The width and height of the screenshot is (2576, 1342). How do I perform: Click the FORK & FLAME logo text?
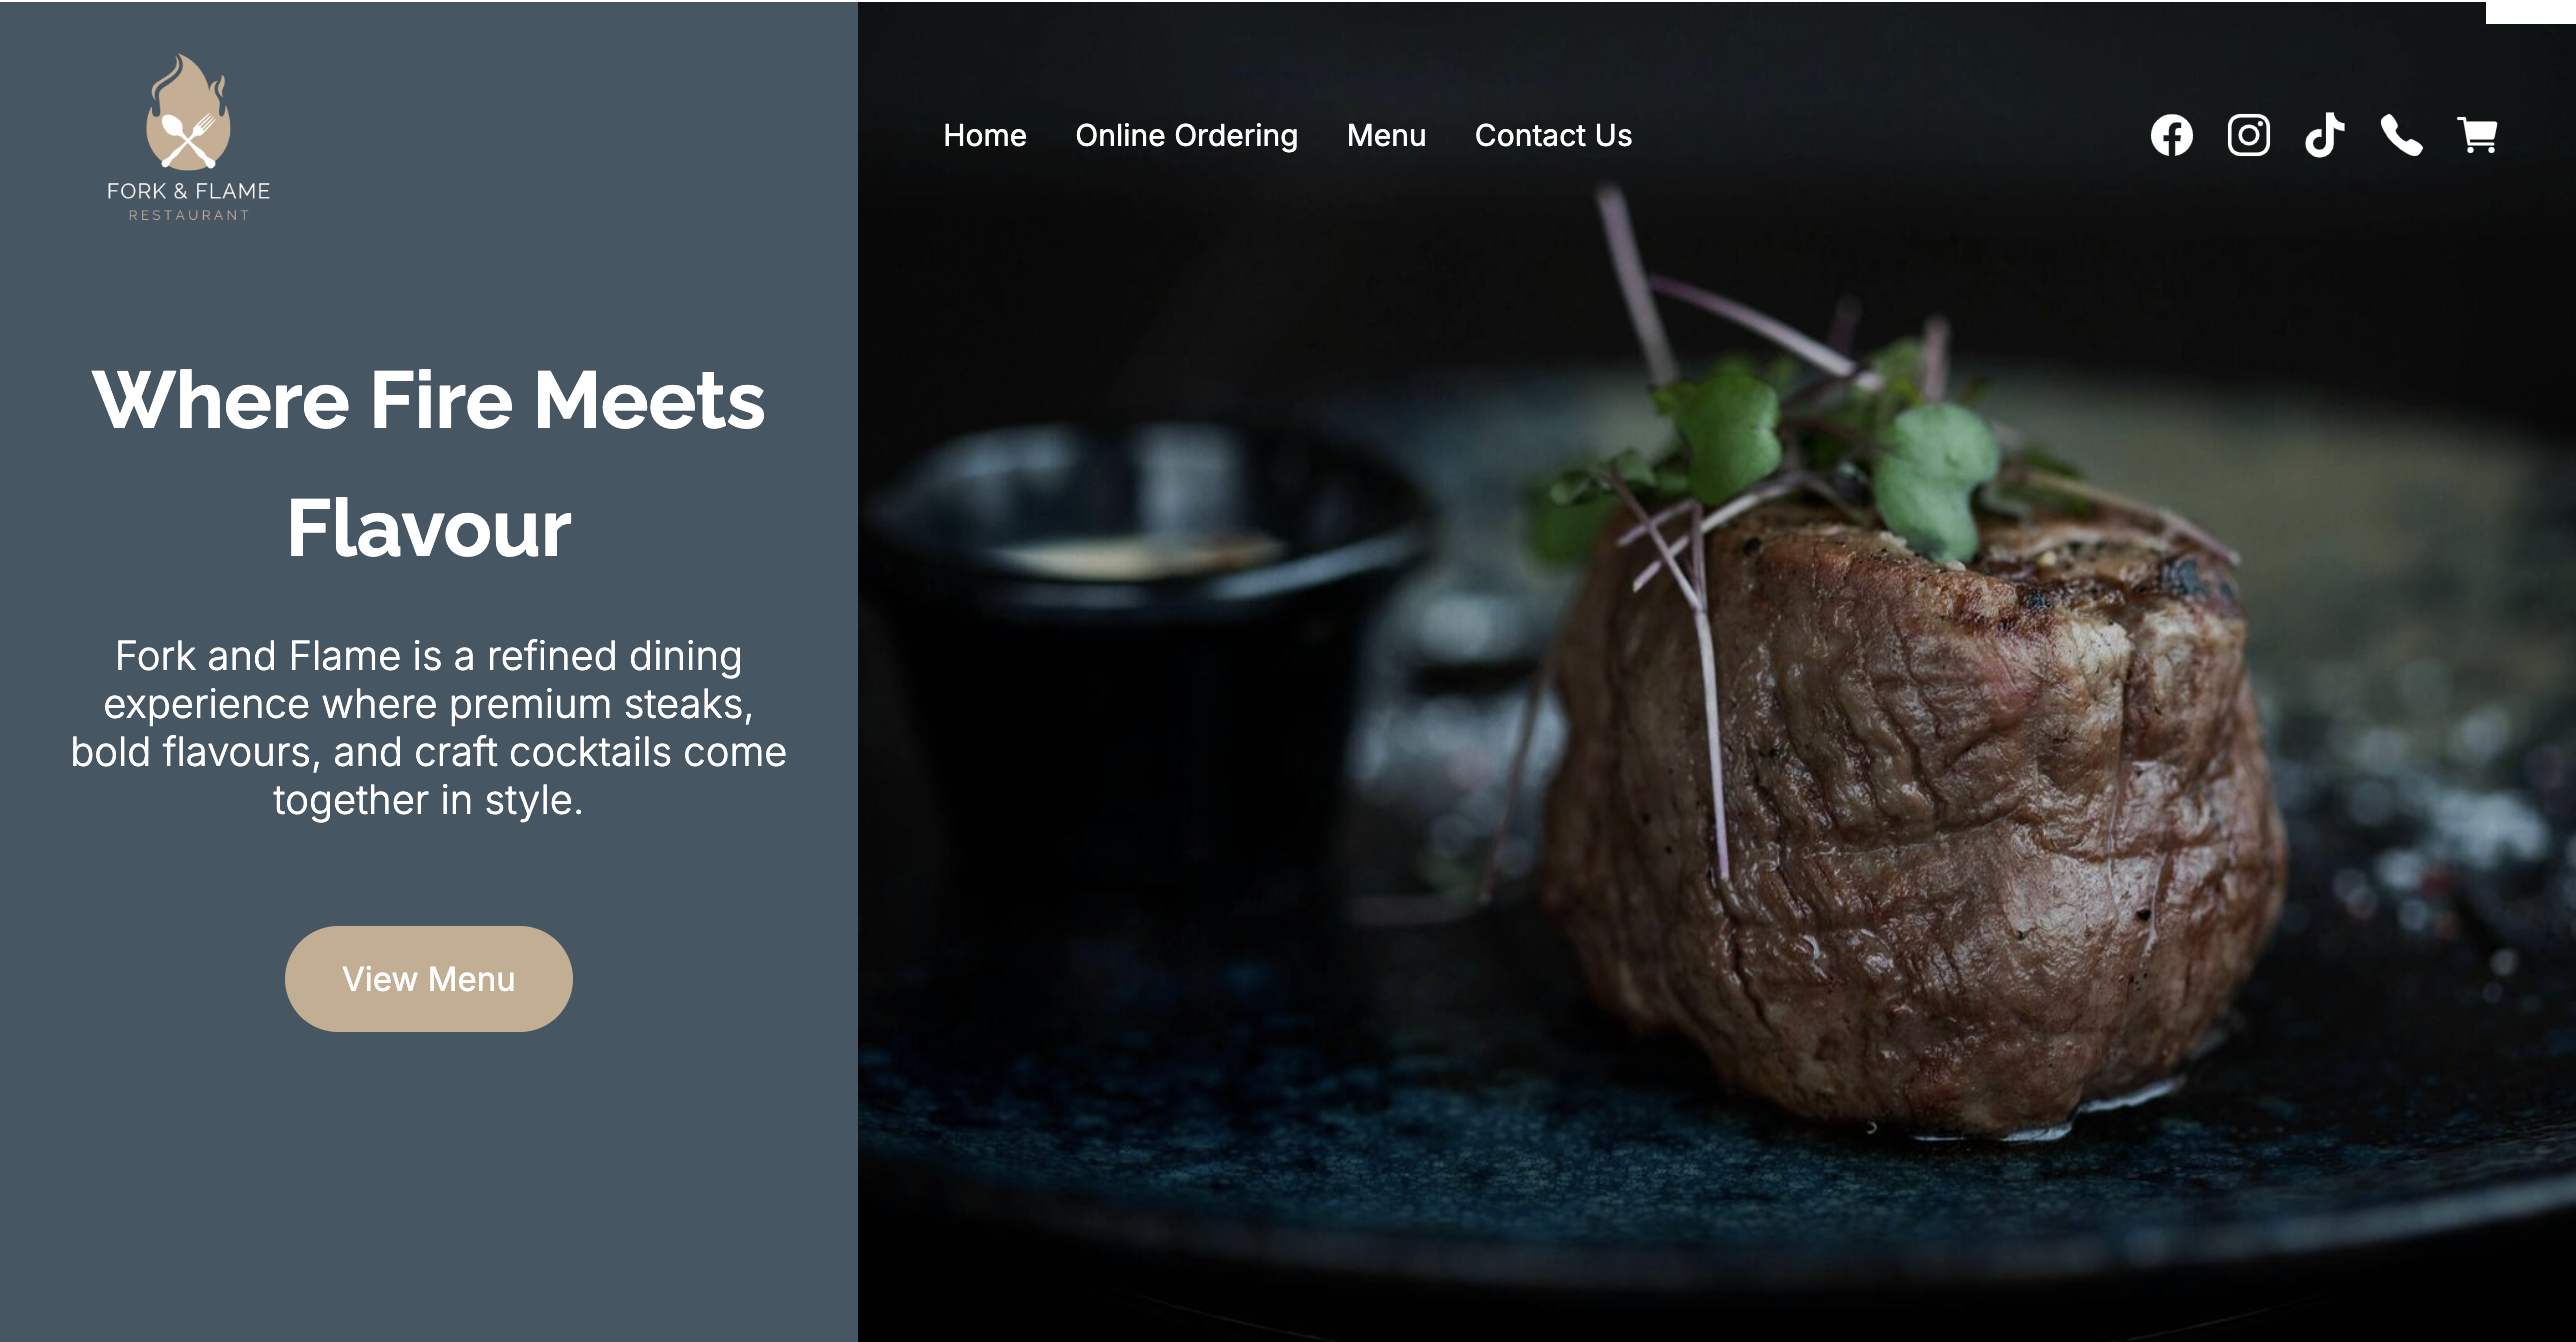tap(188, 191)
